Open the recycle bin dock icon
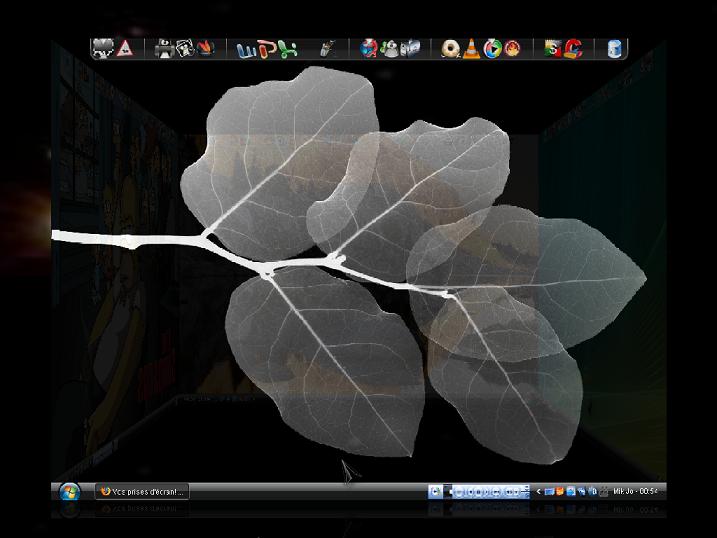This screenshot has width=717, height=538. [614, 48]
